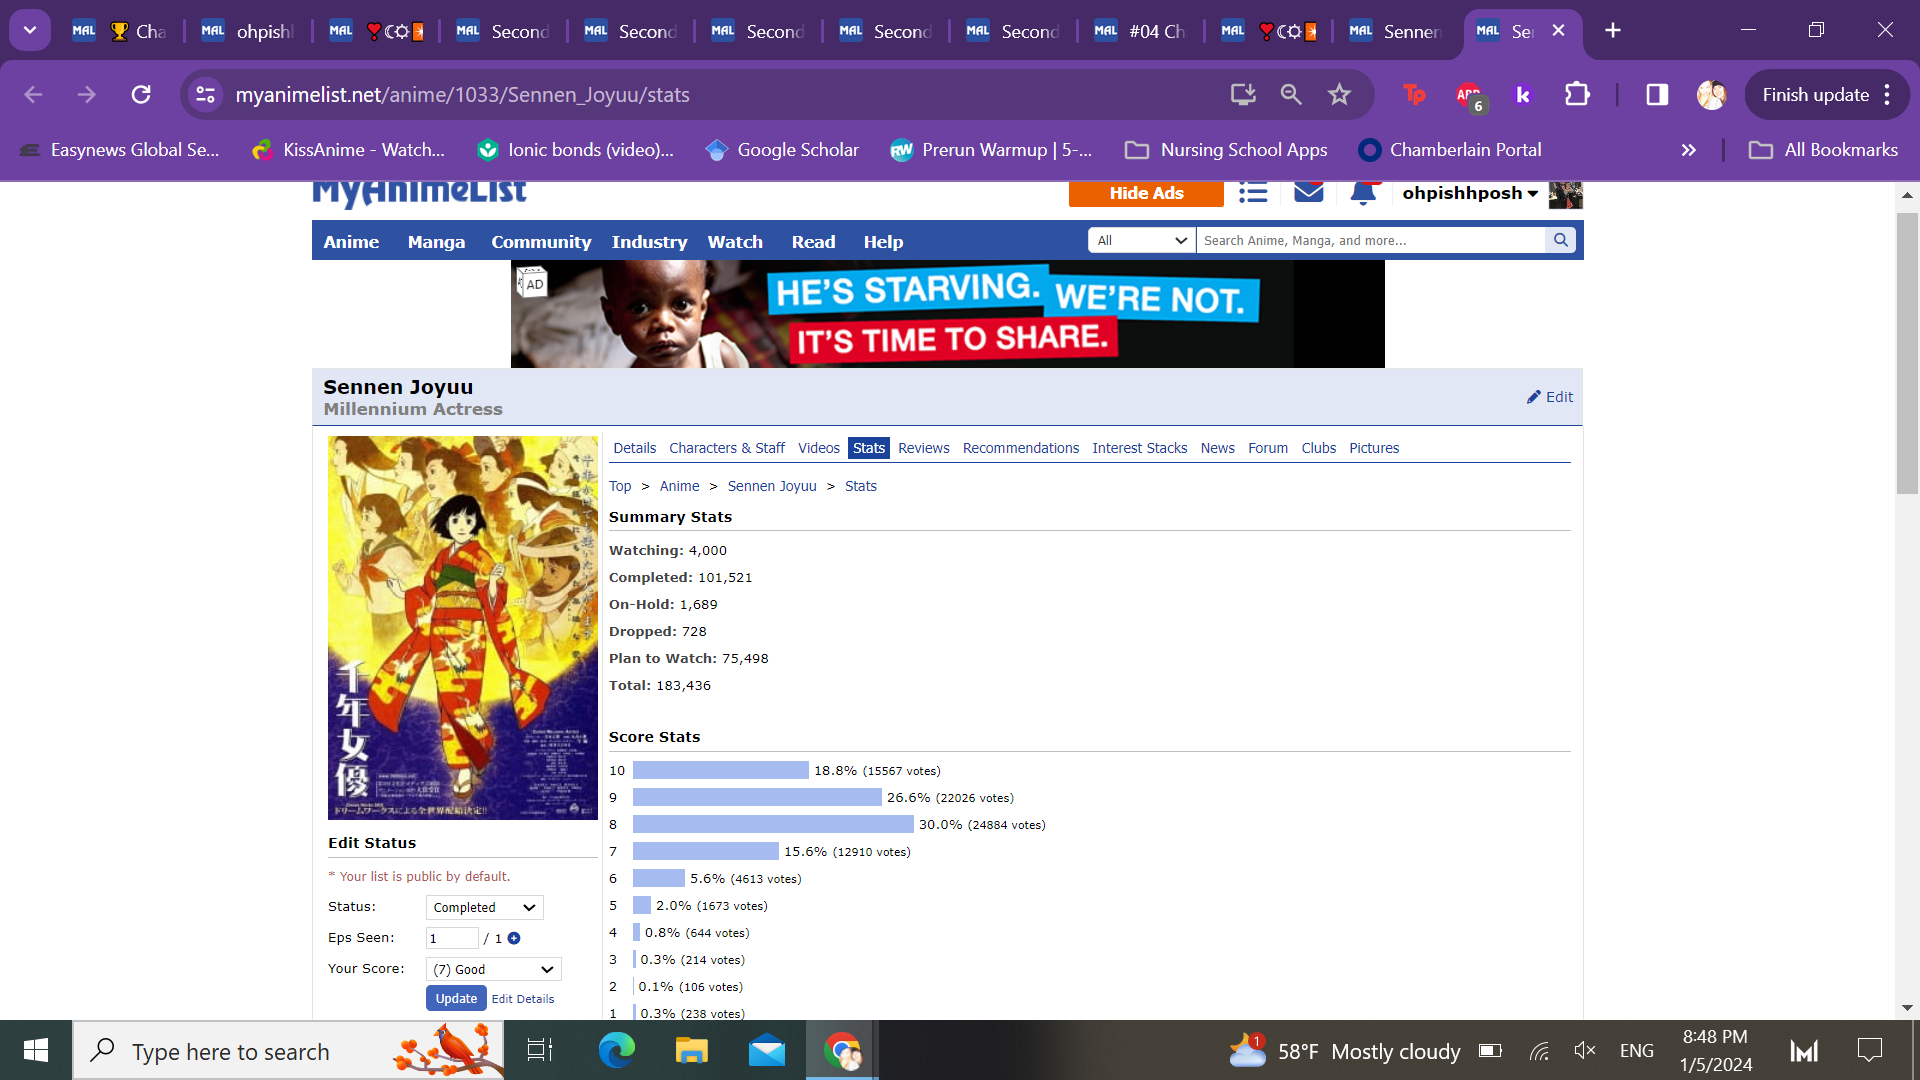This screenshot has width=1920, height=1080.
Task: Open the search category dropdown labeled All
Action: point(1142,240)
